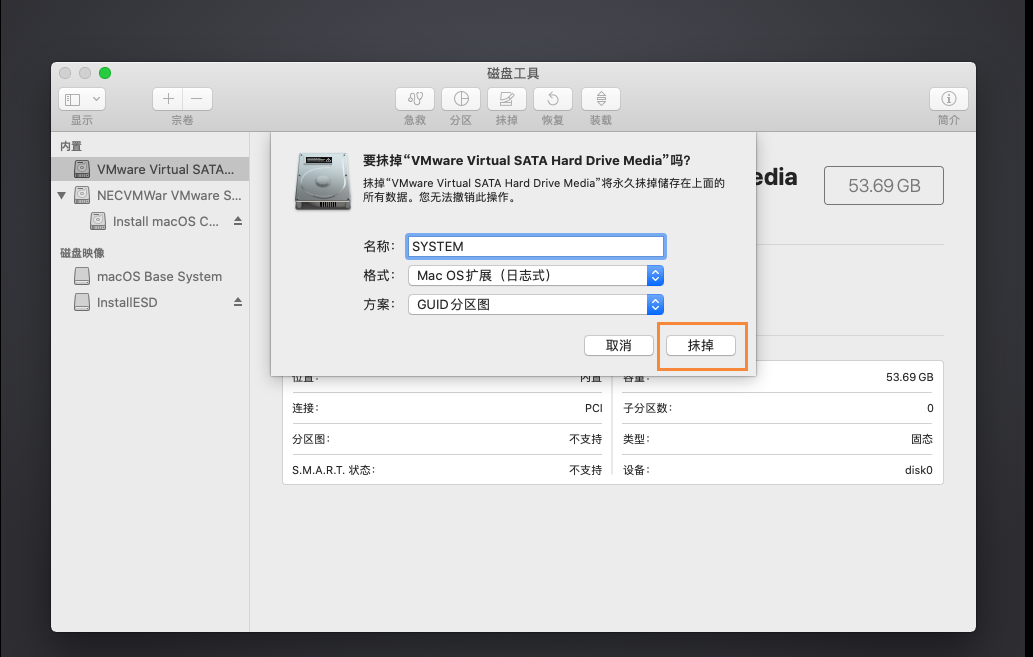Select VMware Virtual SATA disk in sidebar

150,169
